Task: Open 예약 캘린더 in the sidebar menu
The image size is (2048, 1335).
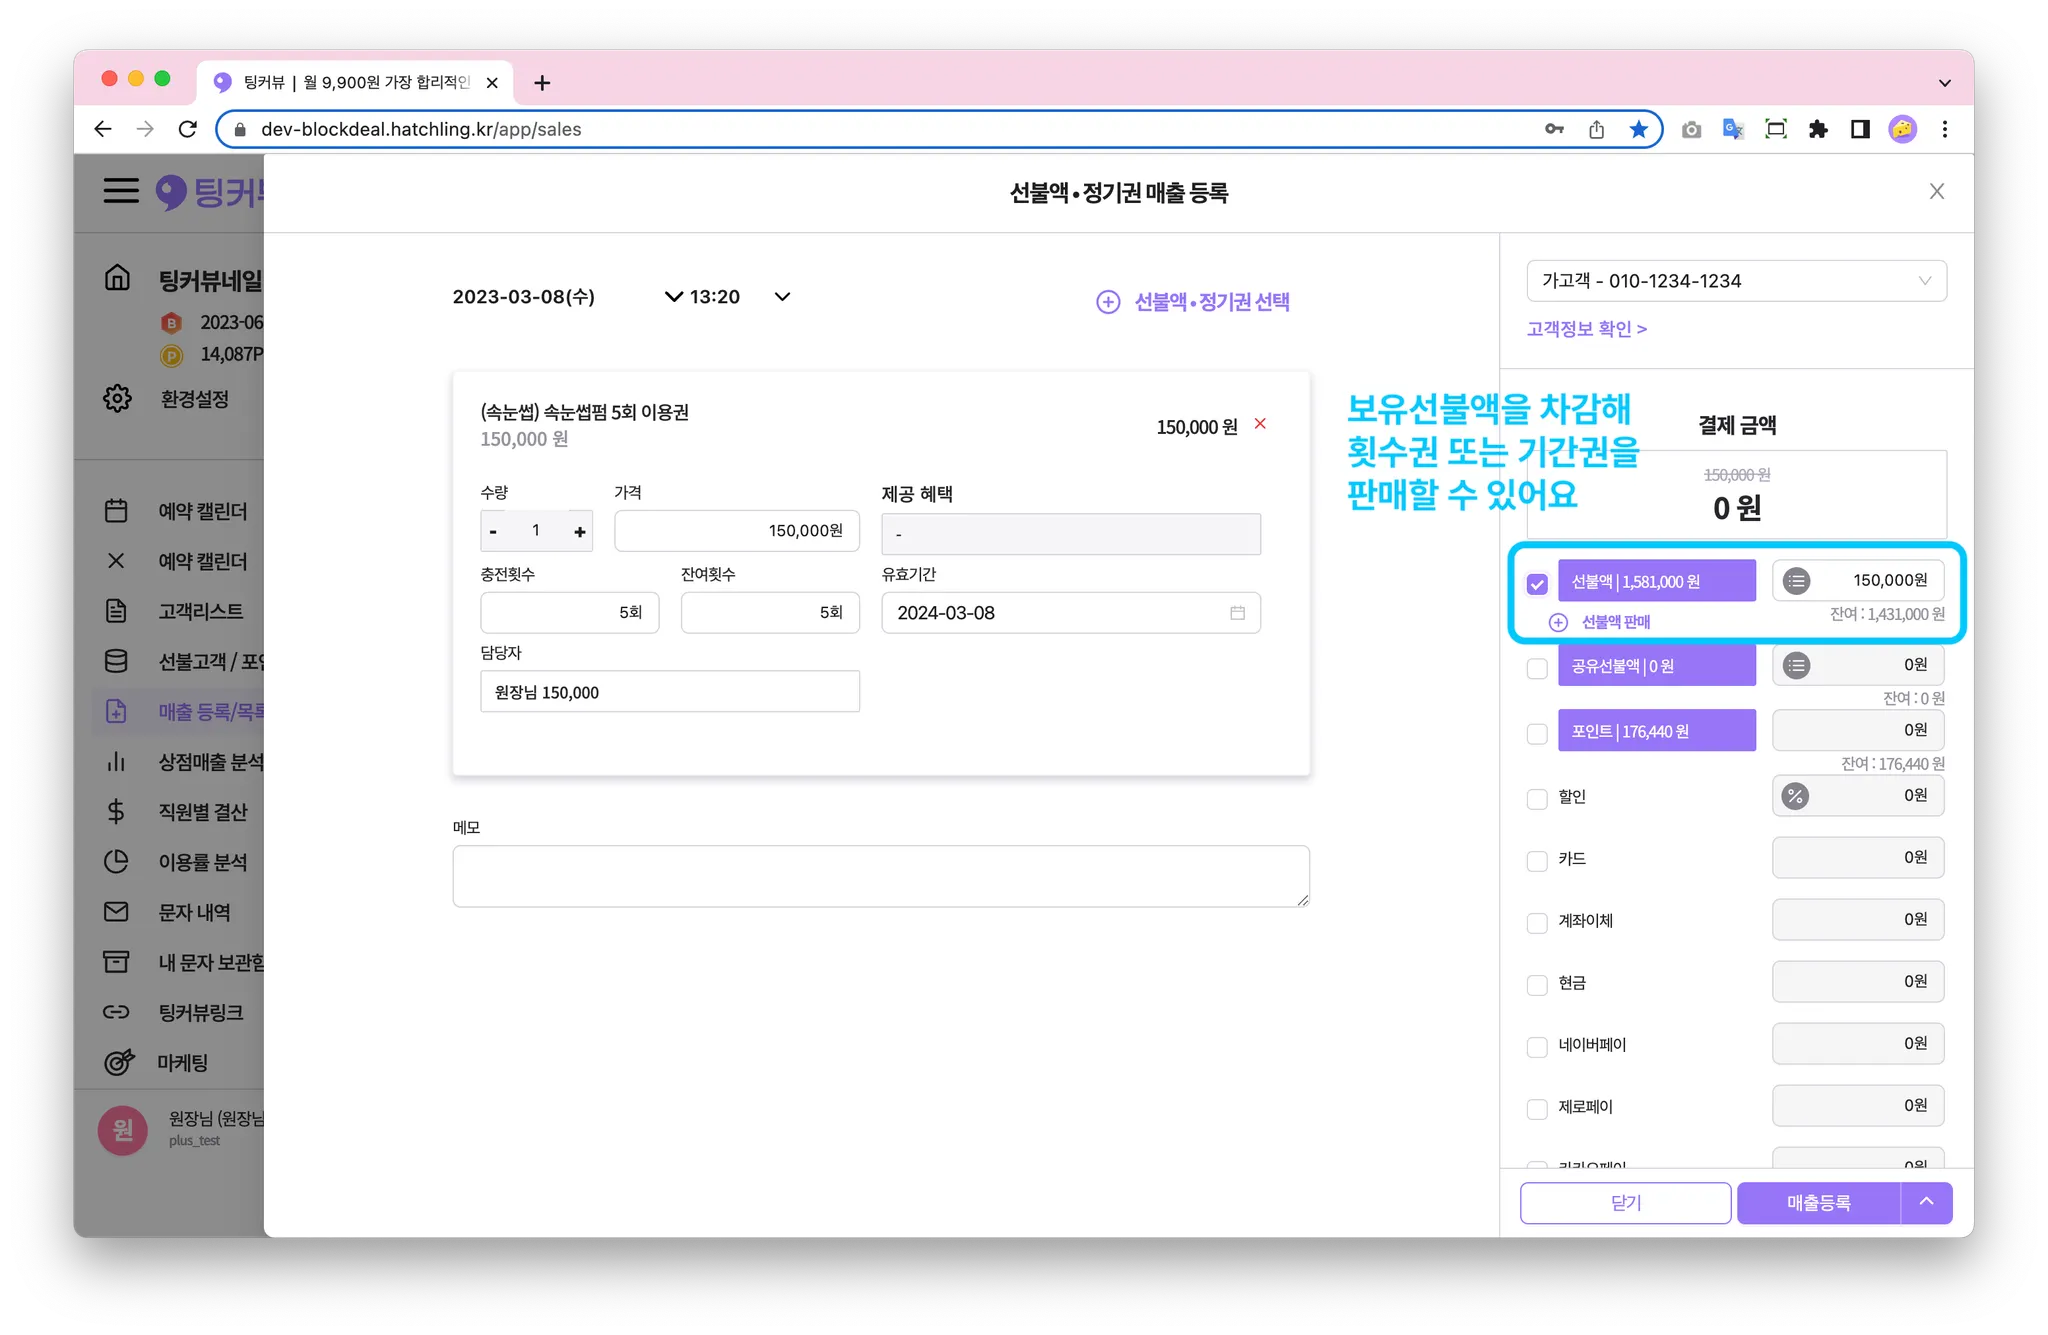Action: pyautogui.click(x=202, y=511)
